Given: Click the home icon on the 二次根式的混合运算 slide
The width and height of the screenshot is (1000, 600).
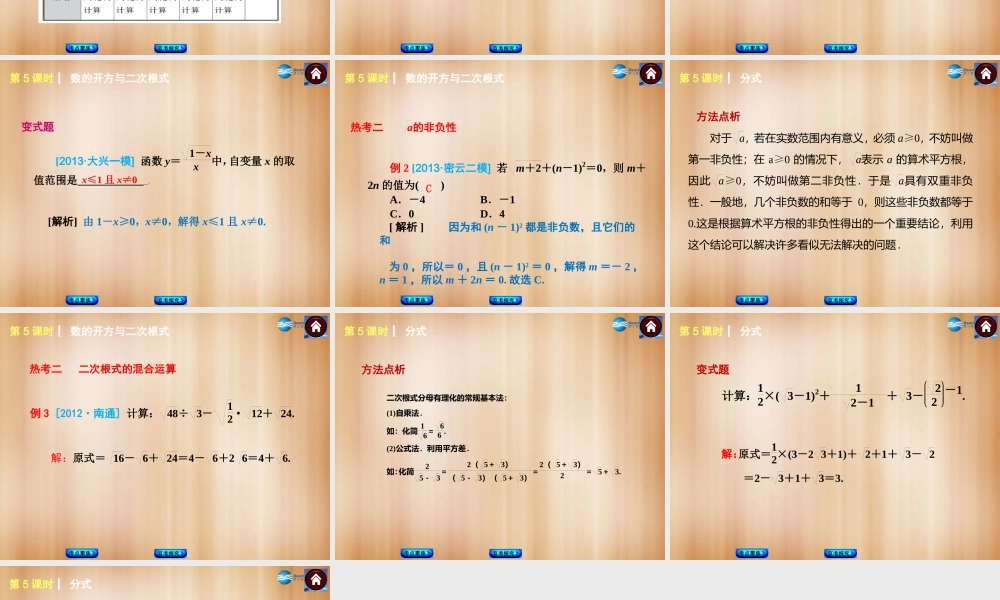Looking at the screenshot, I should [x=316, y=327].
